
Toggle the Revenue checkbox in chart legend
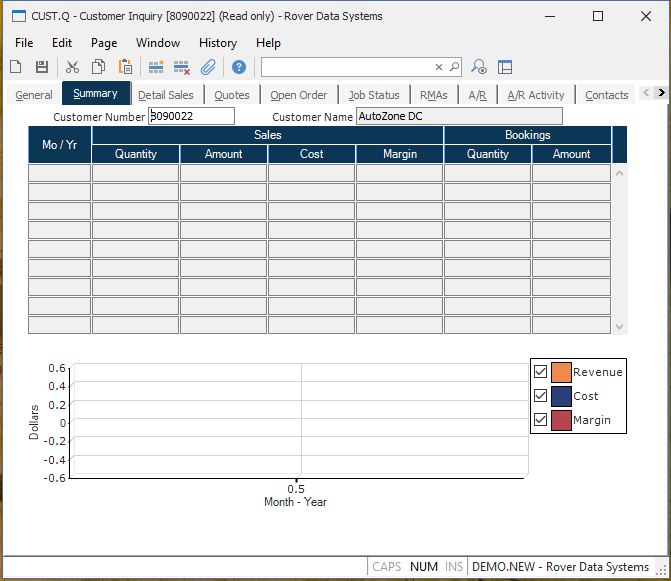(x=541, y=372)
